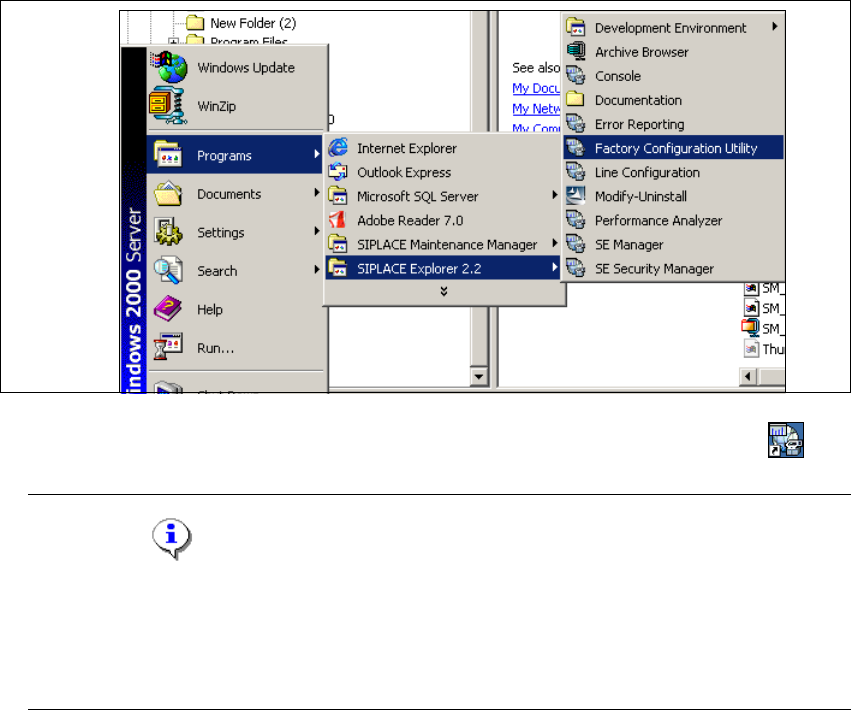Open the SIPLACE Maintenance Manager submenu arrow
Viewport: 851px width, 710px height.
pyautogui.click(x=554, y=243)
